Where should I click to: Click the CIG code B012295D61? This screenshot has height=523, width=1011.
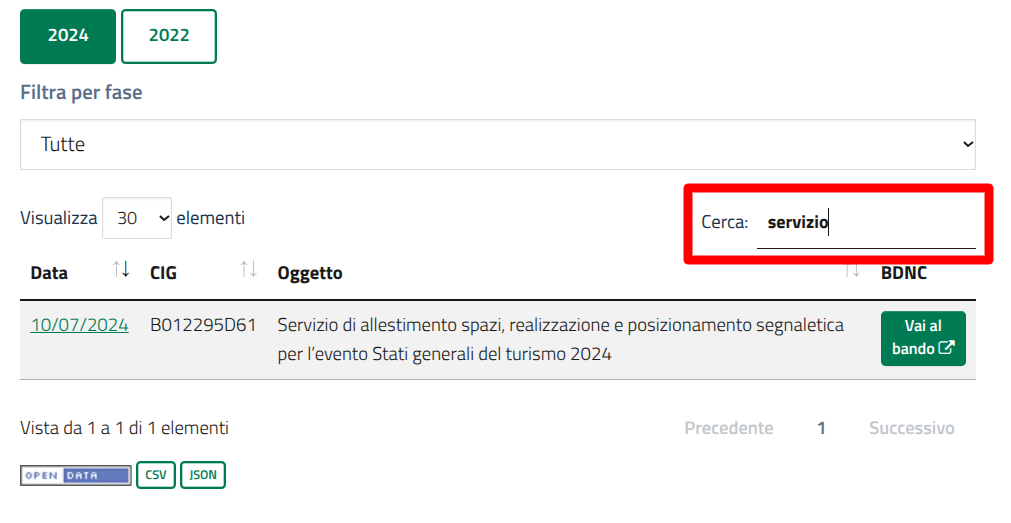click(x=203, y=325)
